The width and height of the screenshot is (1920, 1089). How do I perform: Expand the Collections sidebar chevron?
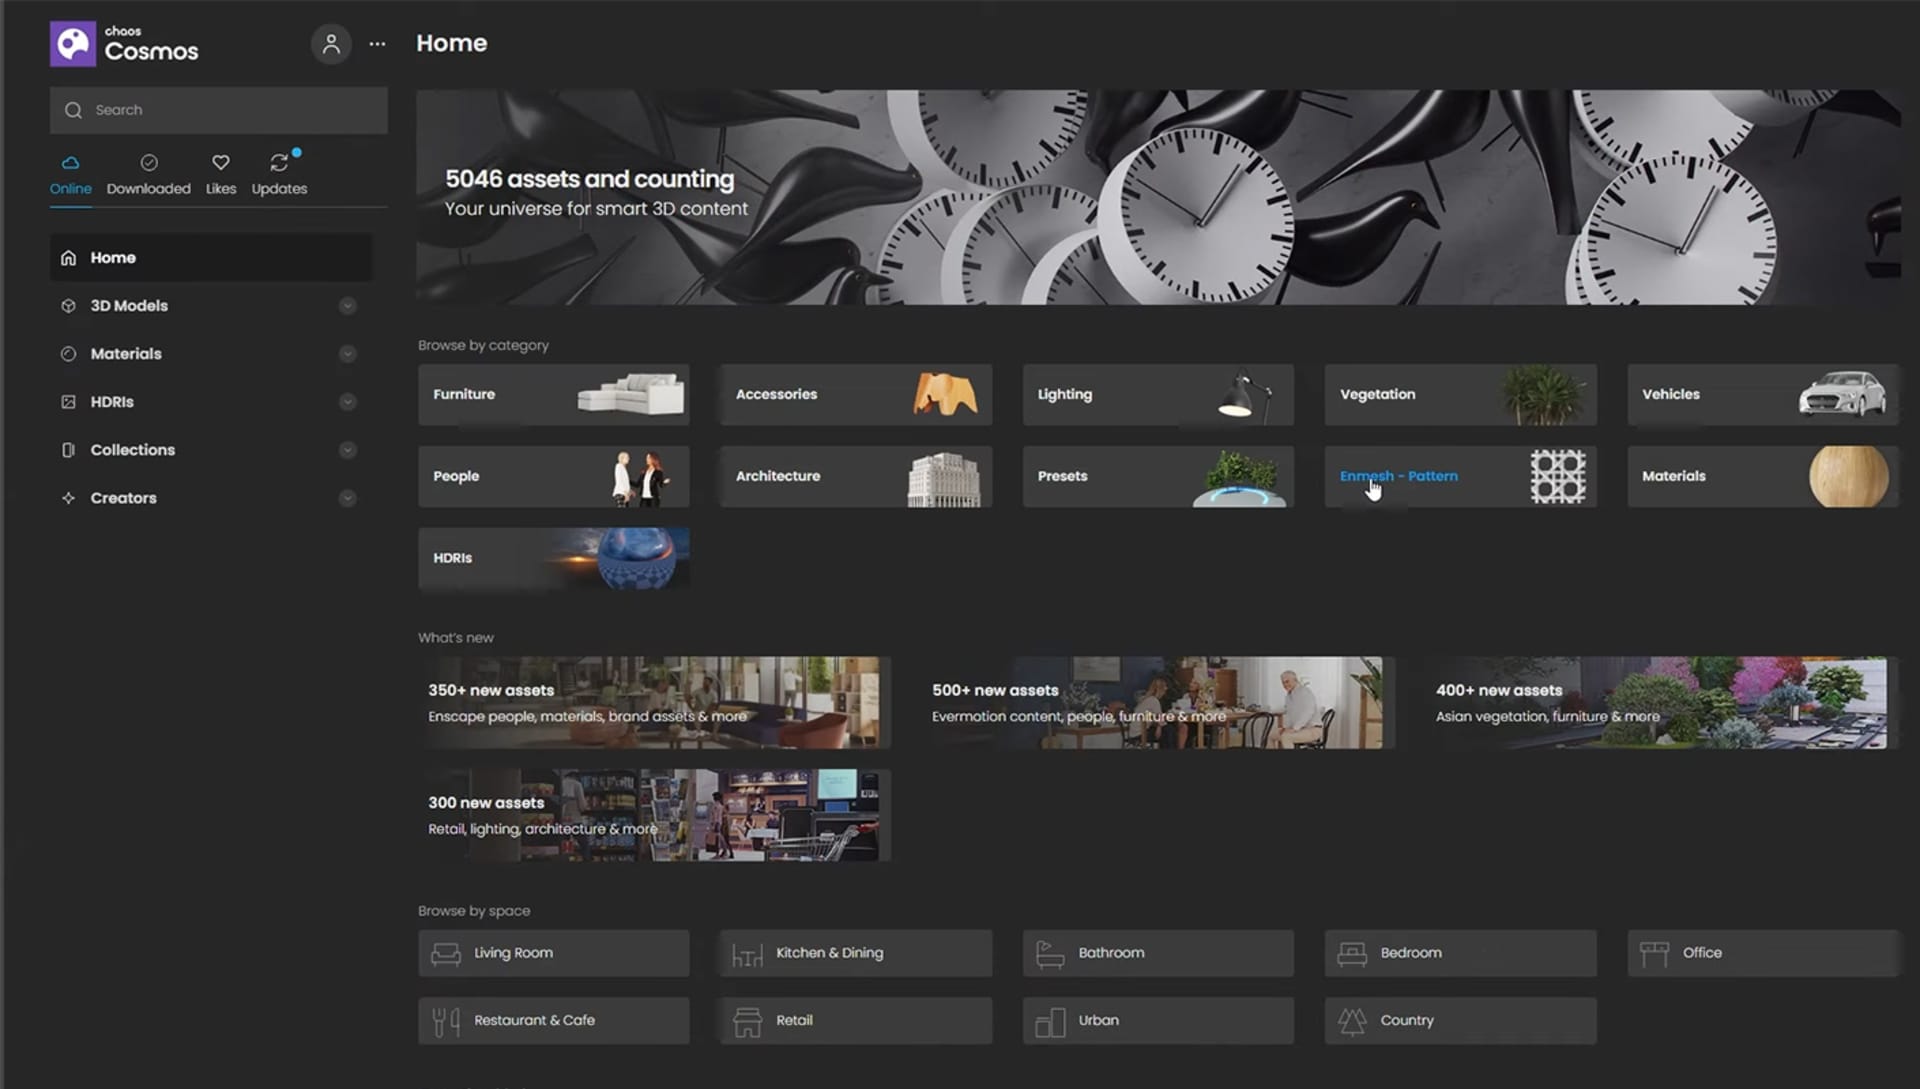pos(347,450)
